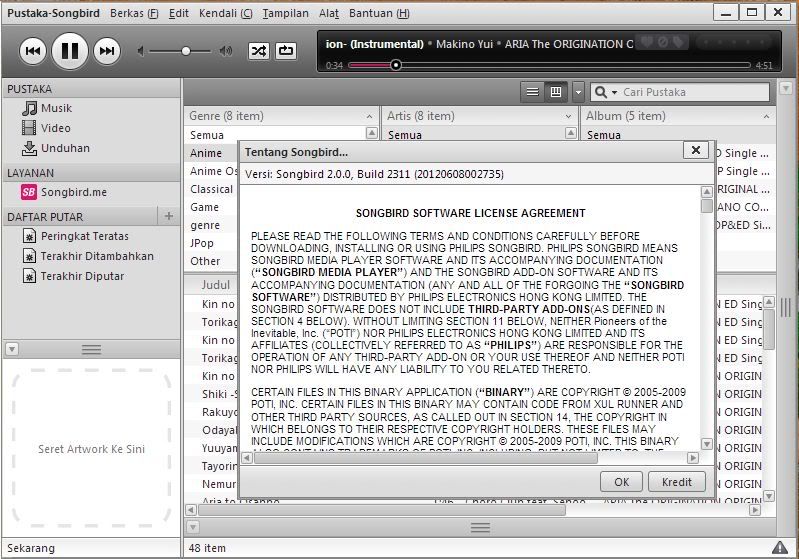The height and width of the screenshot is (559, 799).
Task: Select Game genre filter
Action: click(x=204, y=207)
